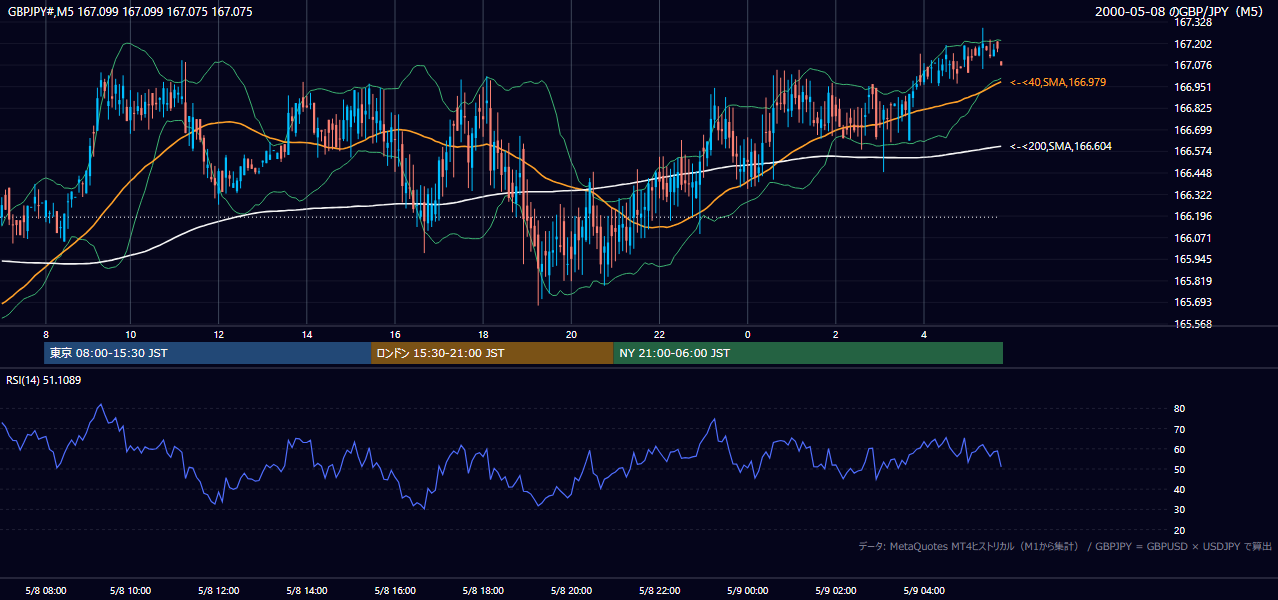This screenshot has width=1278, height=600.
Task: Click price axis value 166.699
Action: 1193,130
